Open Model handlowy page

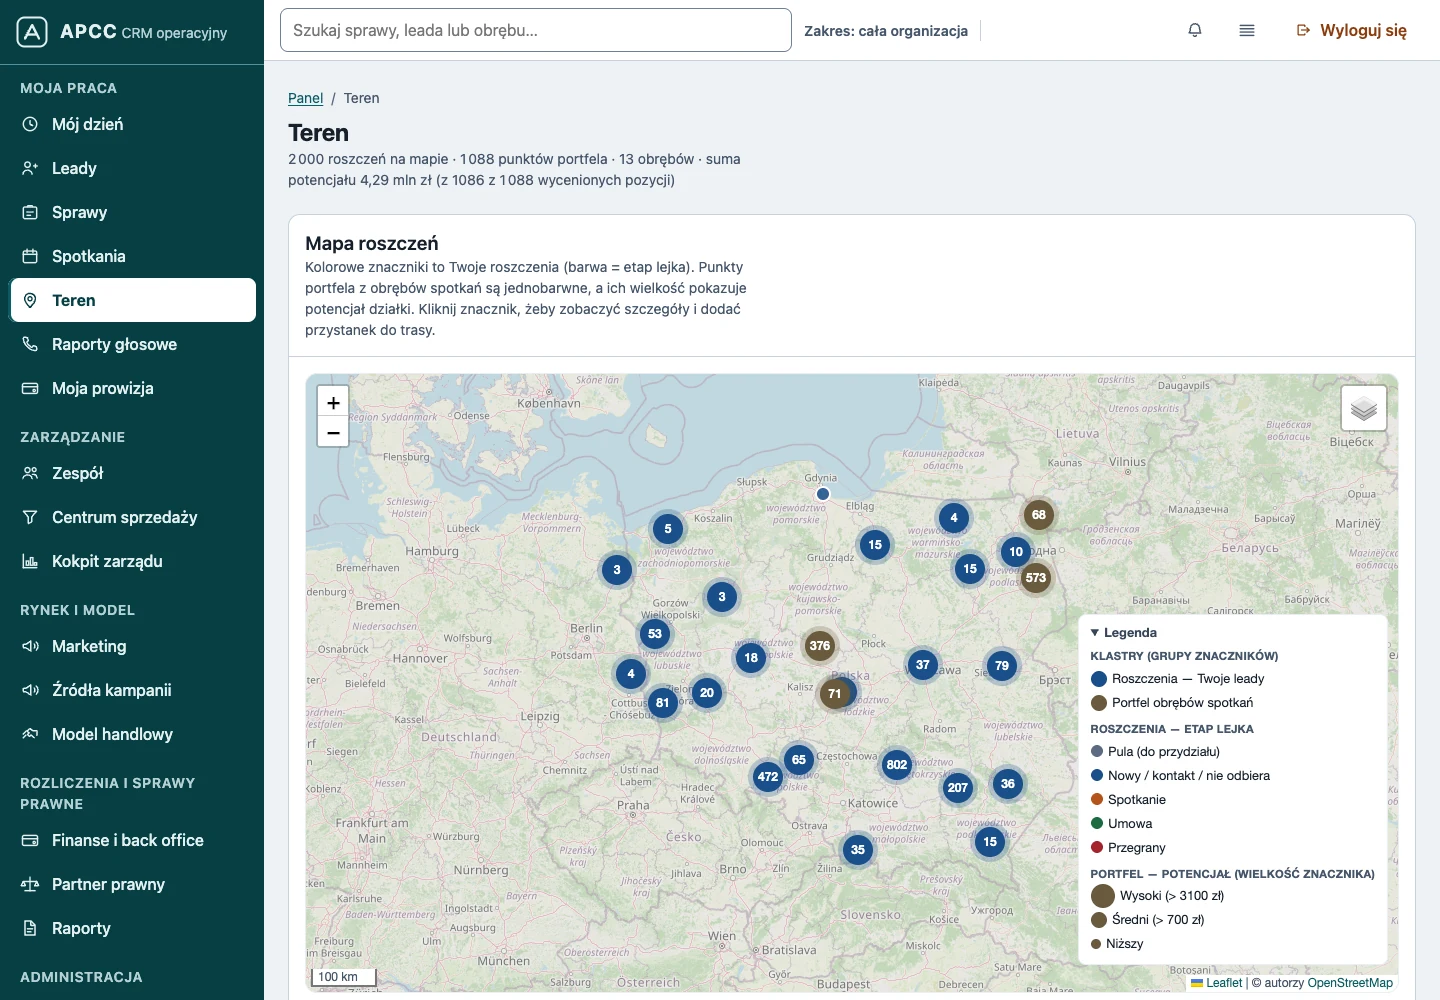tap(133, 734)
